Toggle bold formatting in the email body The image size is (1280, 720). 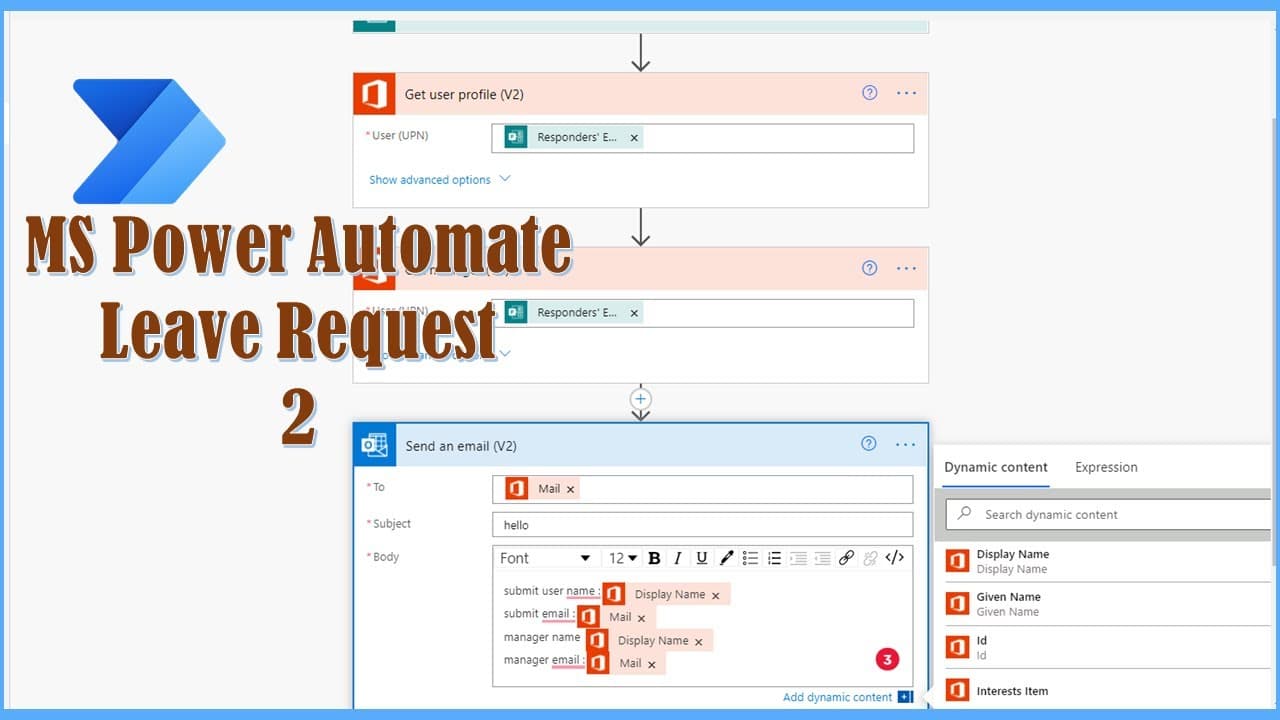click(654, 558)
